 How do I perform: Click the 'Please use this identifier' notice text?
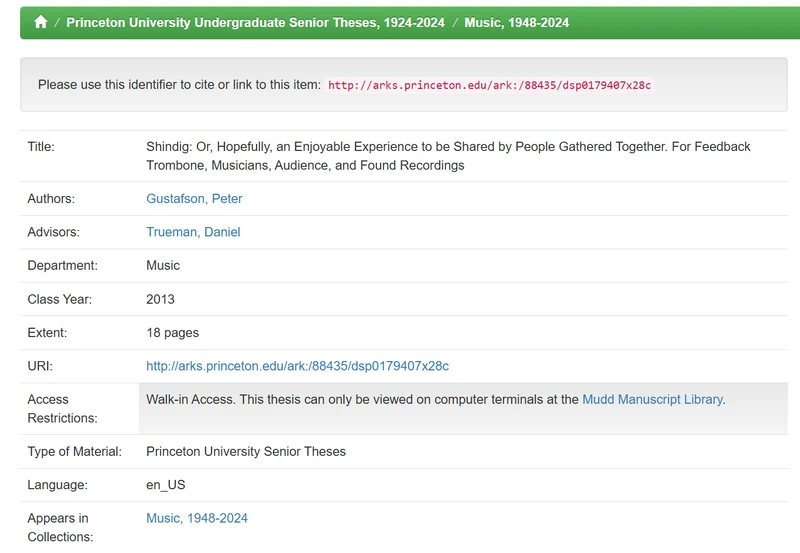coord(179,85)
